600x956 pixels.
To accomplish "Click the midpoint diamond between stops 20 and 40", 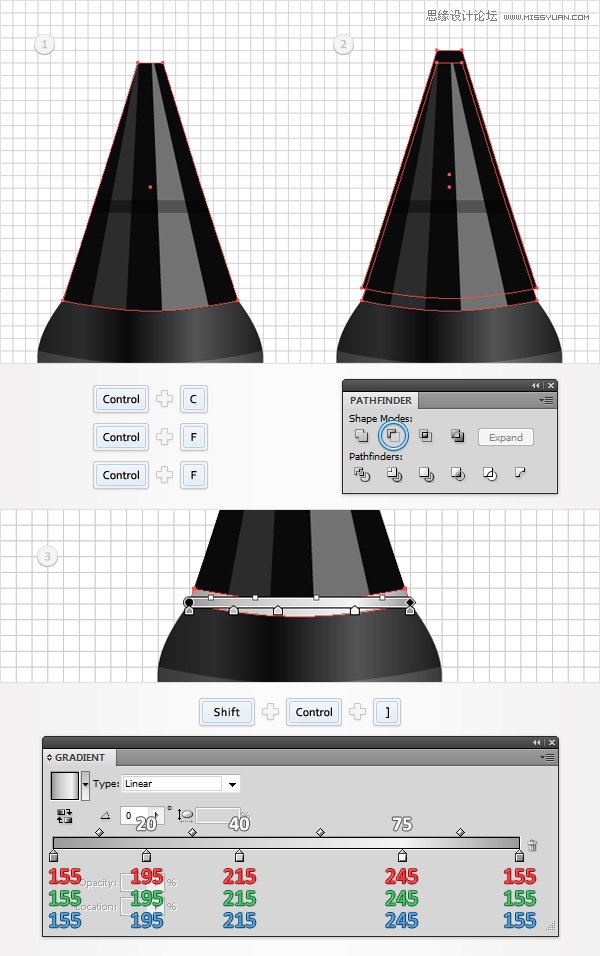I will pos(193,832).
